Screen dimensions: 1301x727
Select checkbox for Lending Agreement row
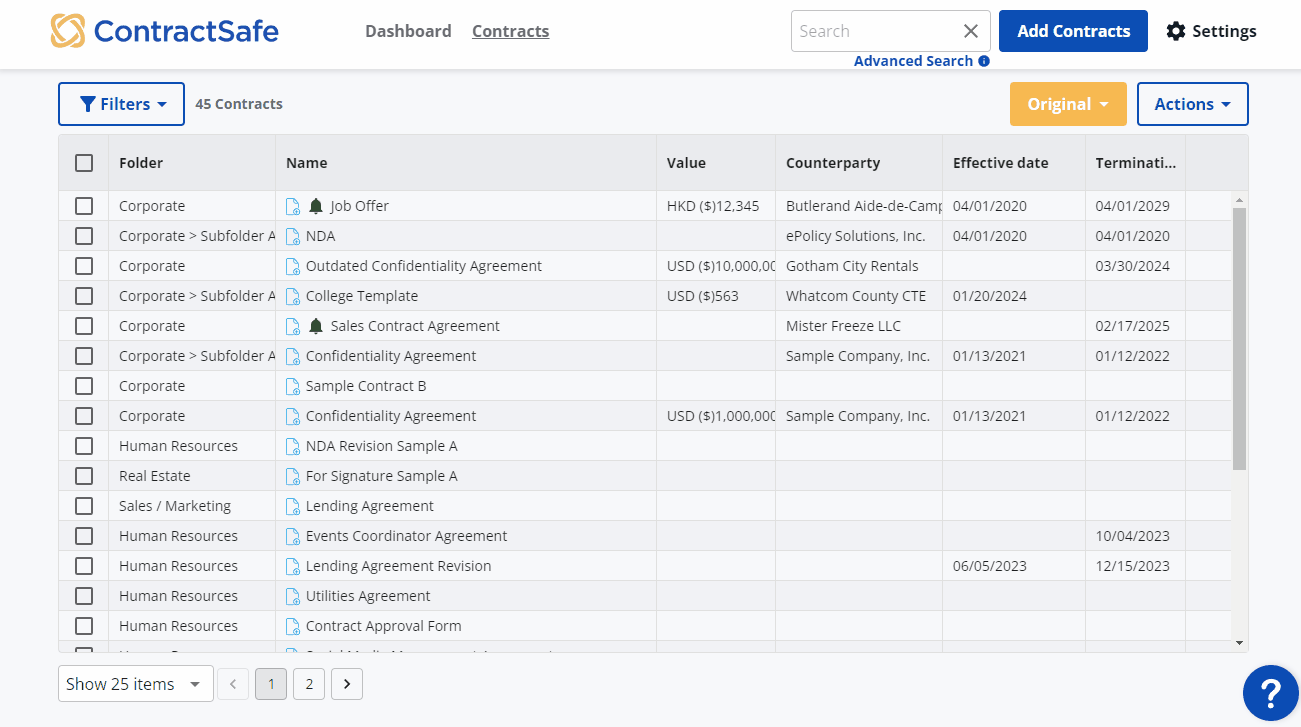click(x=84, y=506)
